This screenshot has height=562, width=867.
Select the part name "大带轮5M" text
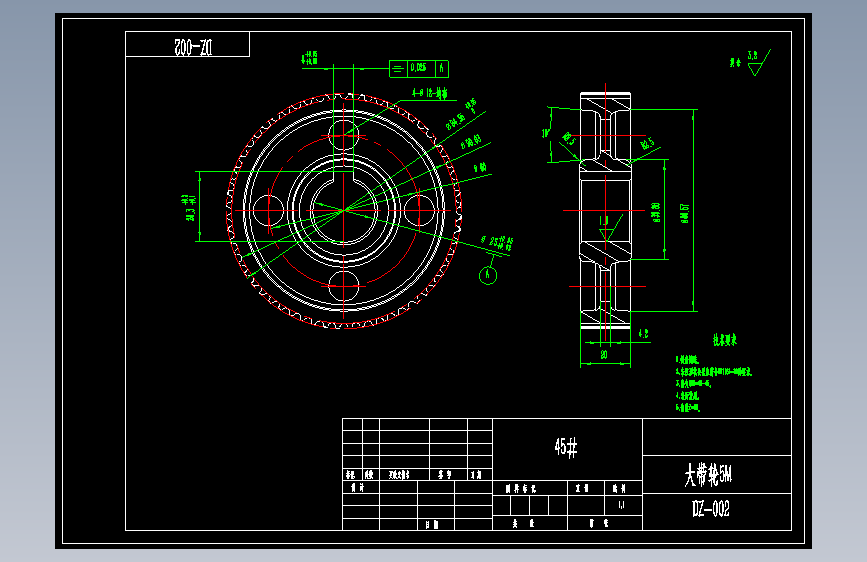(x=708, y=475)
